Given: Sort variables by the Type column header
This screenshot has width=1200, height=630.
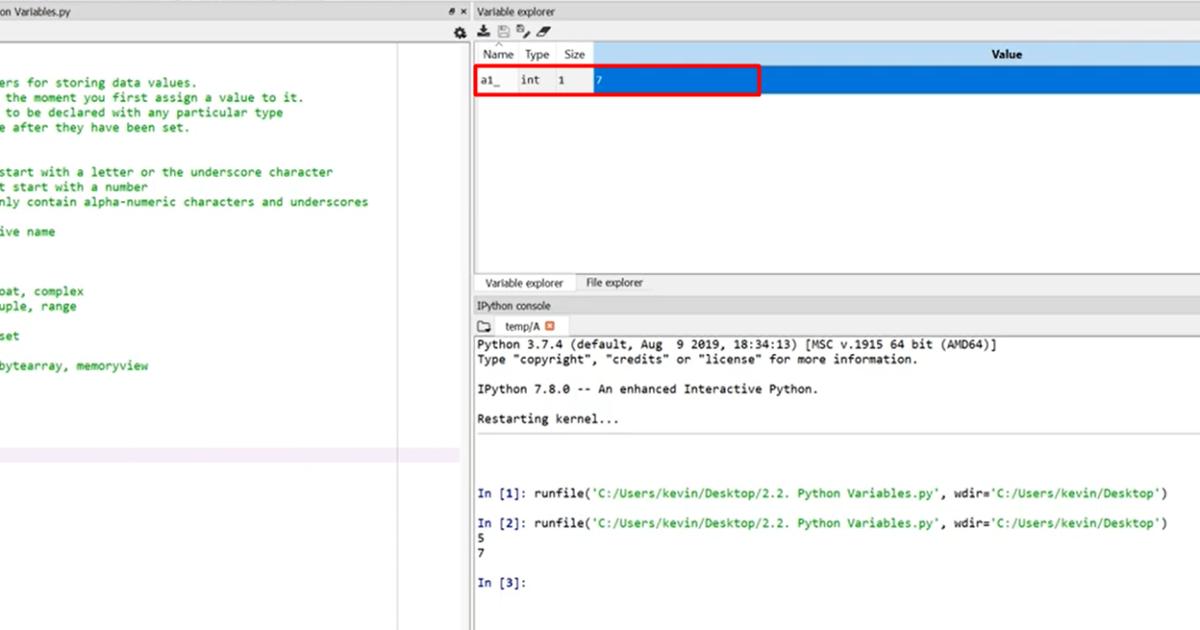Looking at the screenshot, I should point(536,55).
